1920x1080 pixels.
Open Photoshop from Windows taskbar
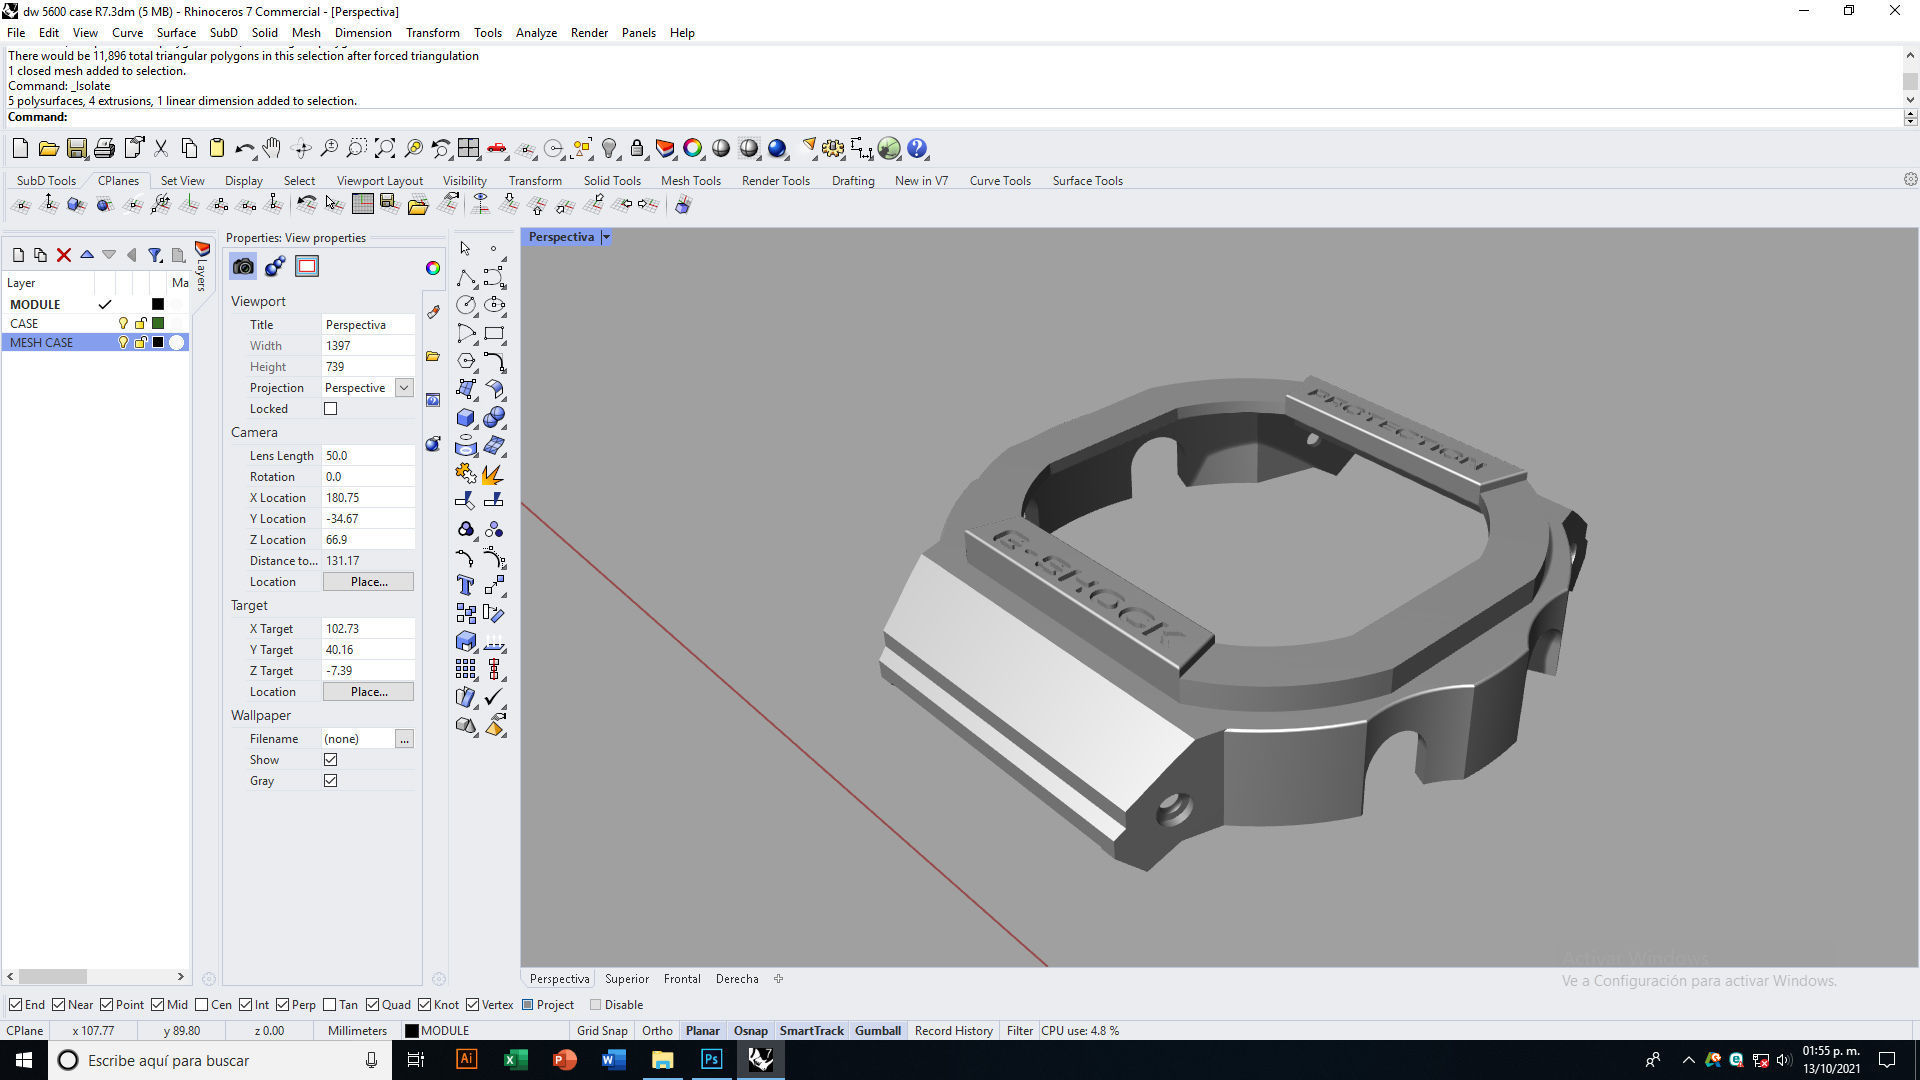coord(711,1060)
